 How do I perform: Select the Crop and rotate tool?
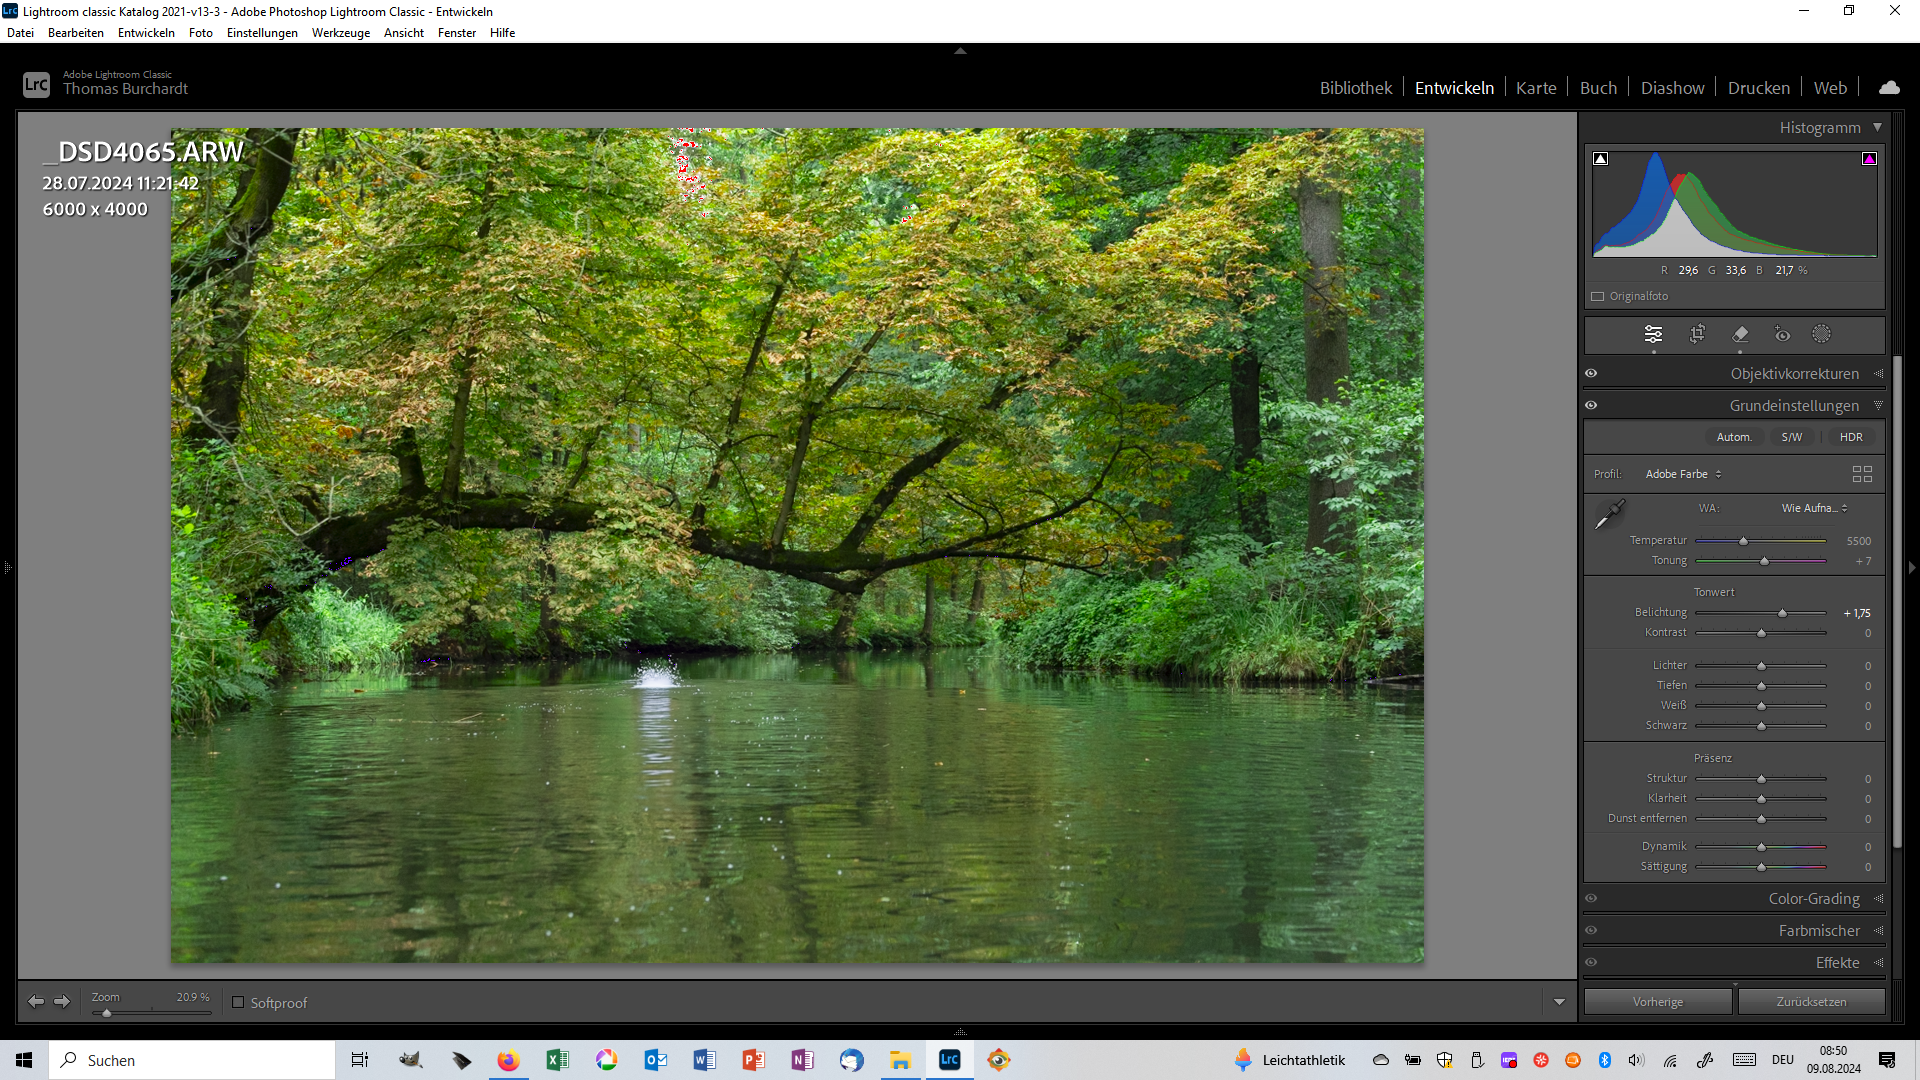point(1697,334)
